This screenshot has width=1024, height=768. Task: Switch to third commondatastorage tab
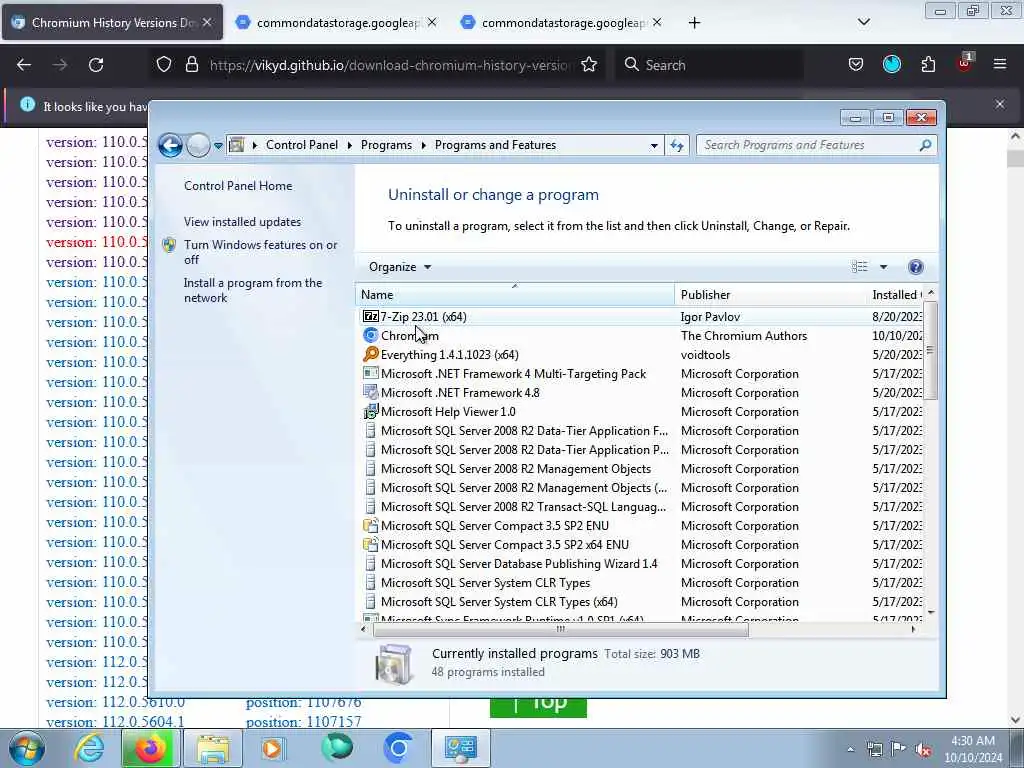pyautogui.click(x=562, y=23)
